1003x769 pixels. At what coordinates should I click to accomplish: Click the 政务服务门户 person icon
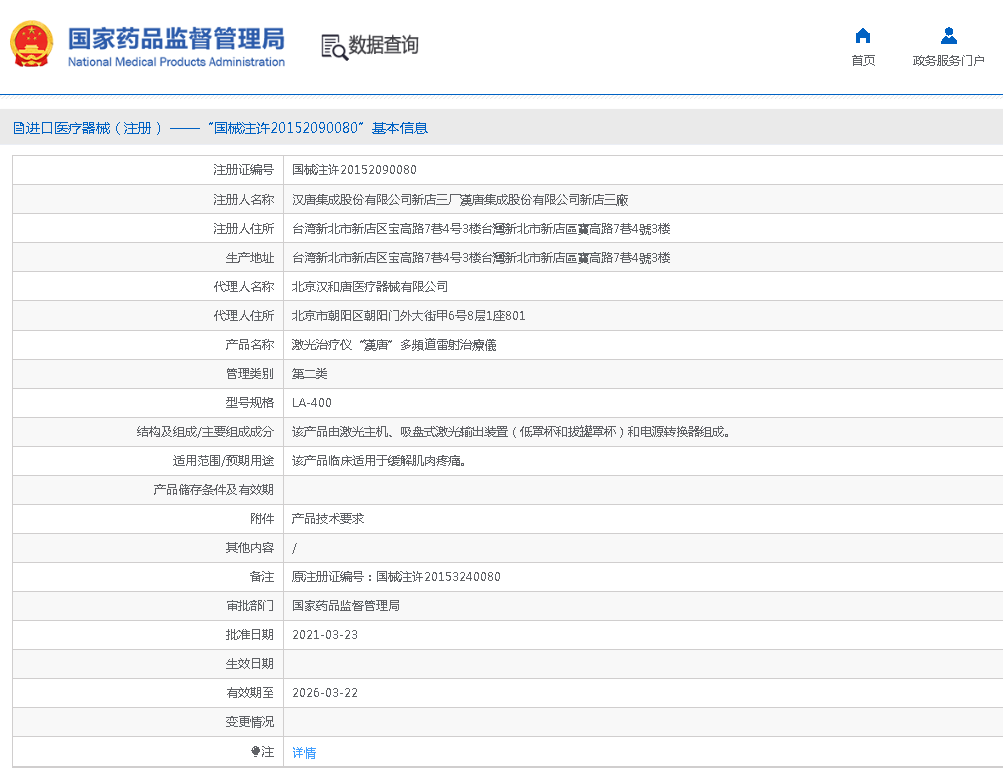point(948,36)
